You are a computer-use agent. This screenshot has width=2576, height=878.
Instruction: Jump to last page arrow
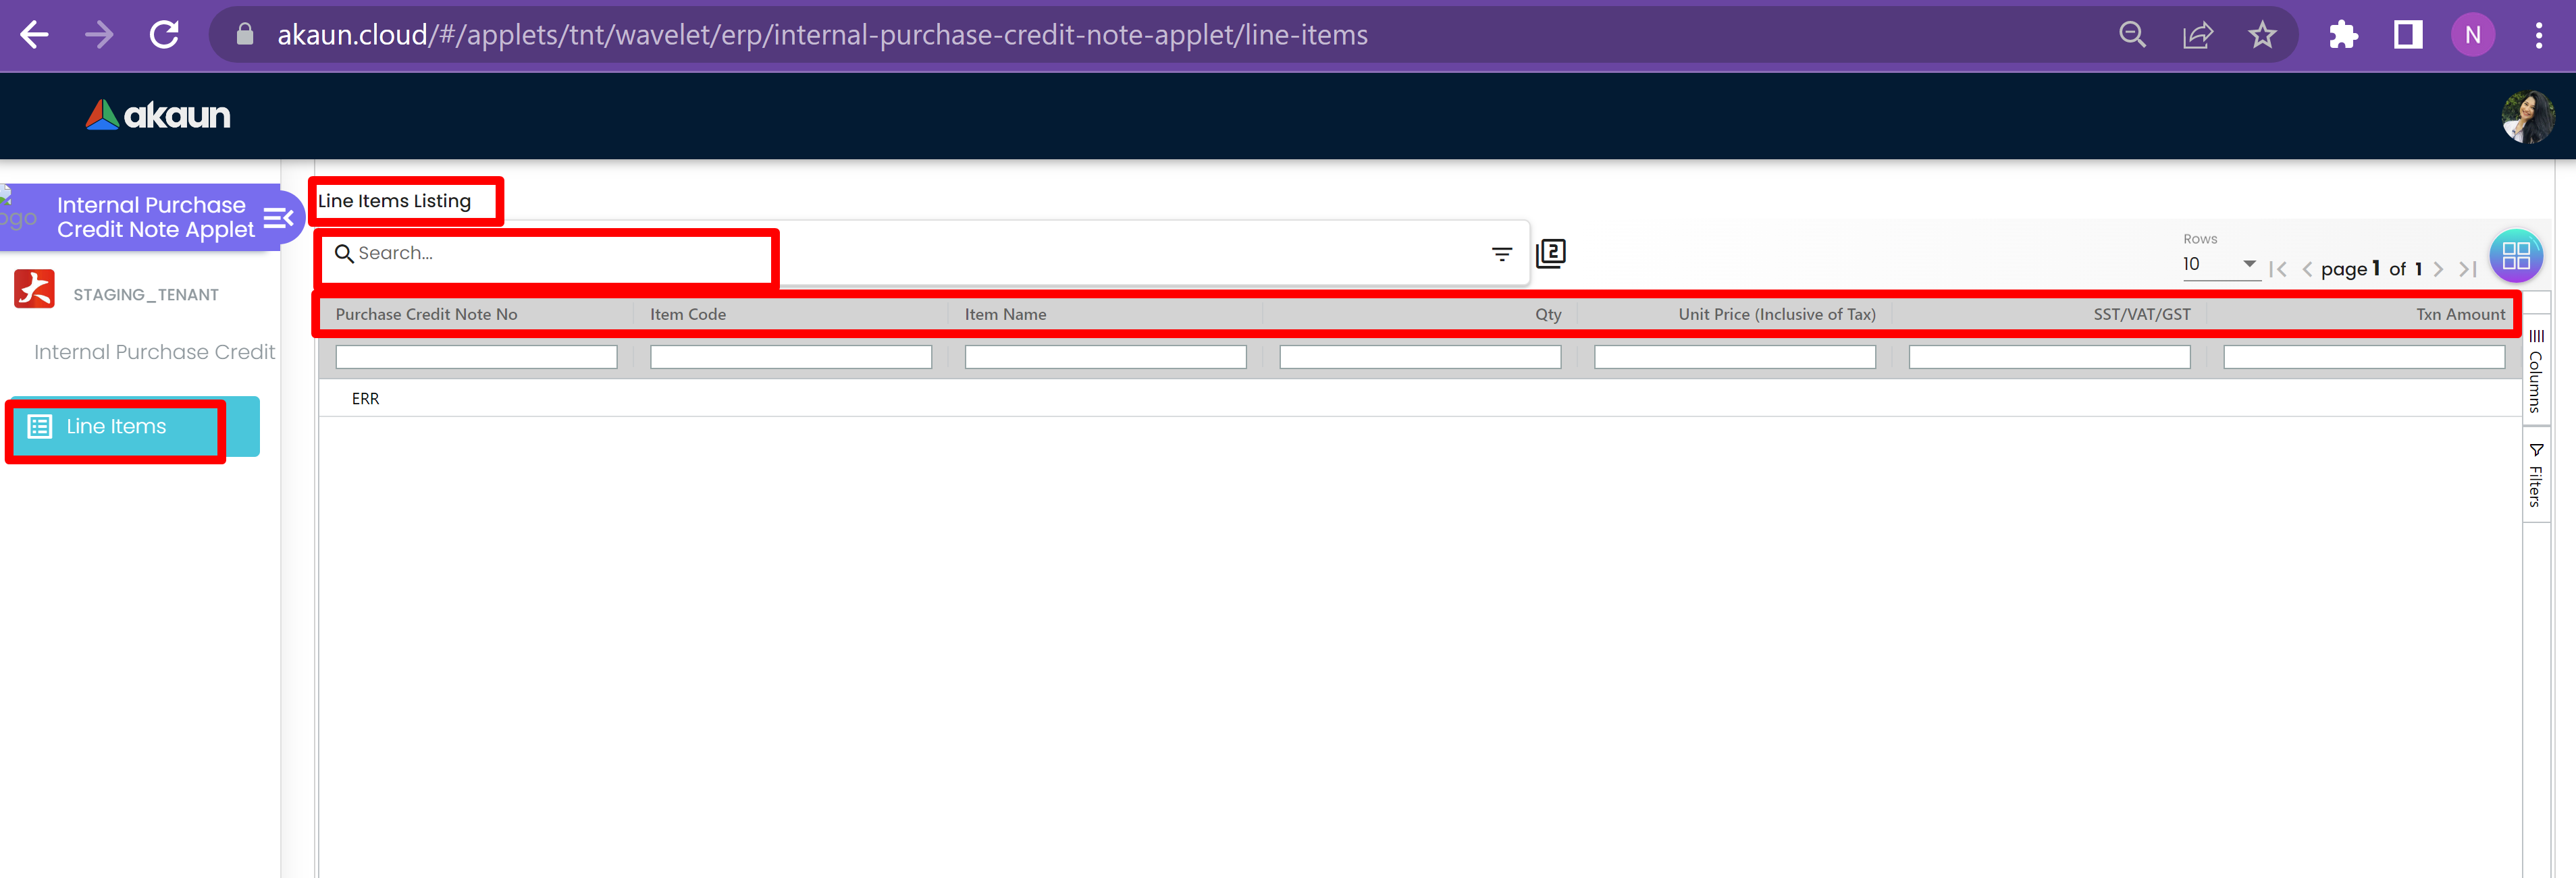click(2467, 269)
